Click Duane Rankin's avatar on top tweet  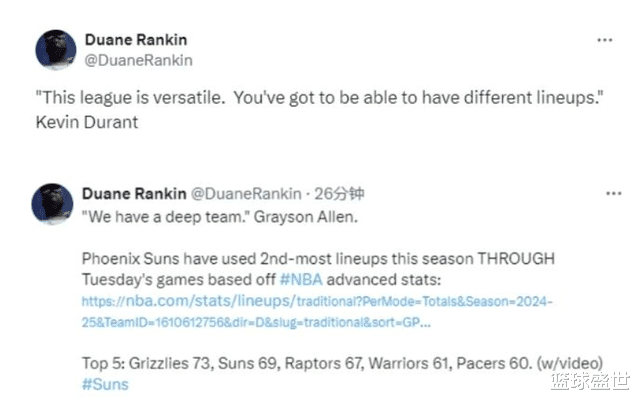pyautogui.click(x=56, y=50)
